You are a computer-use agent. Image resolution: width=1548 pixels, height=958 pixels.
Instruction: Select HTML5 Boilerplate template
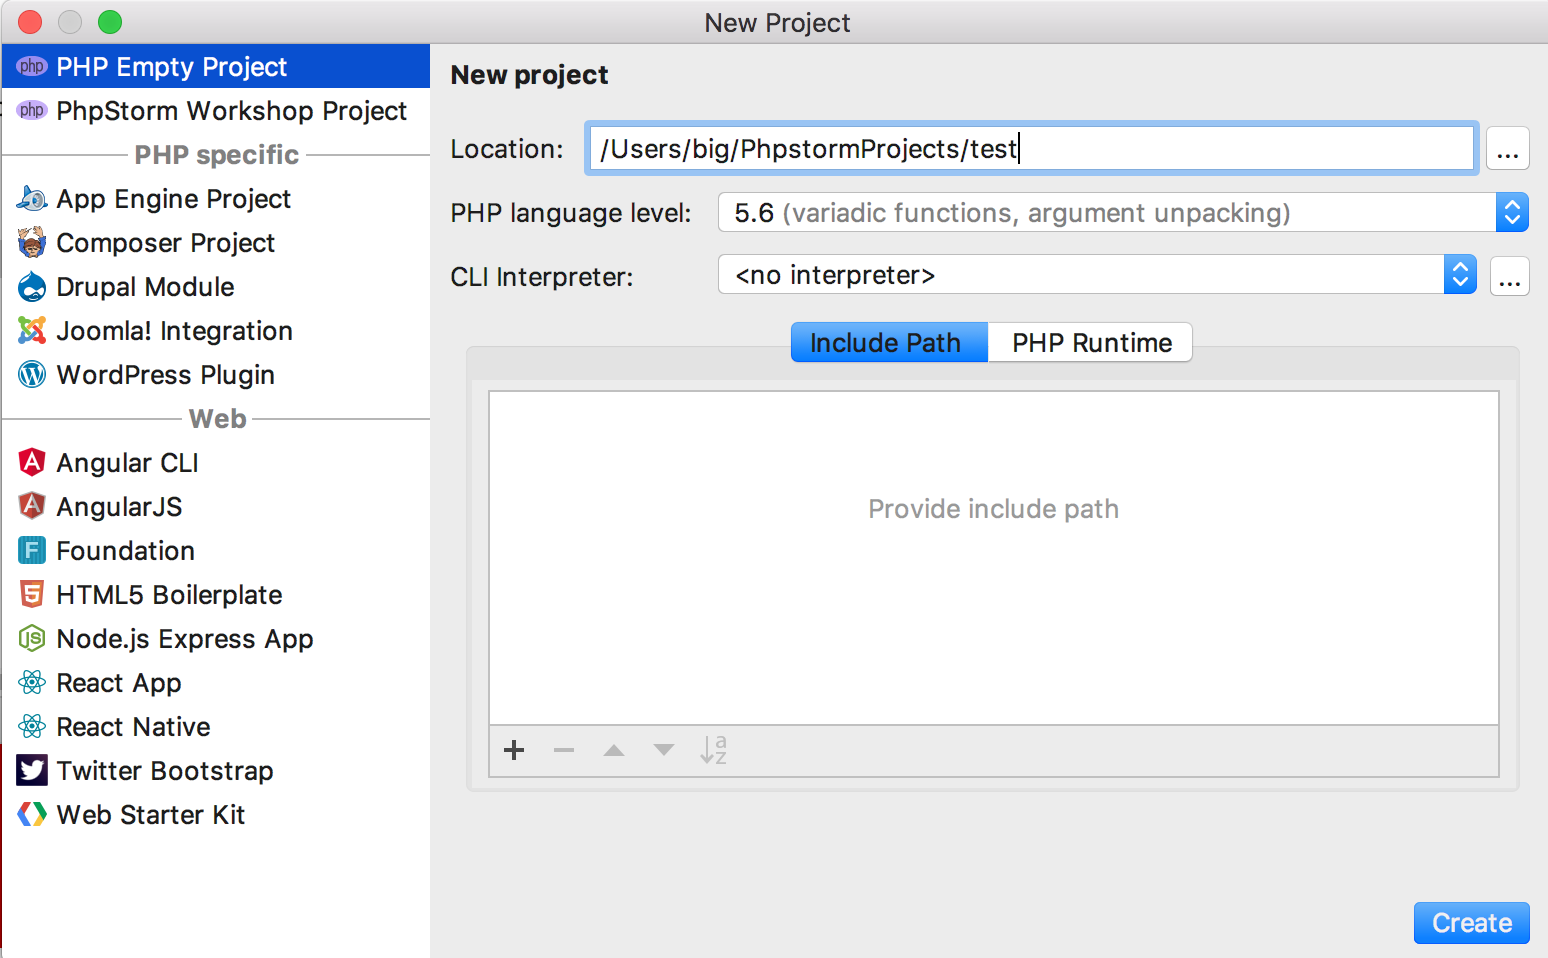point(216,594)
